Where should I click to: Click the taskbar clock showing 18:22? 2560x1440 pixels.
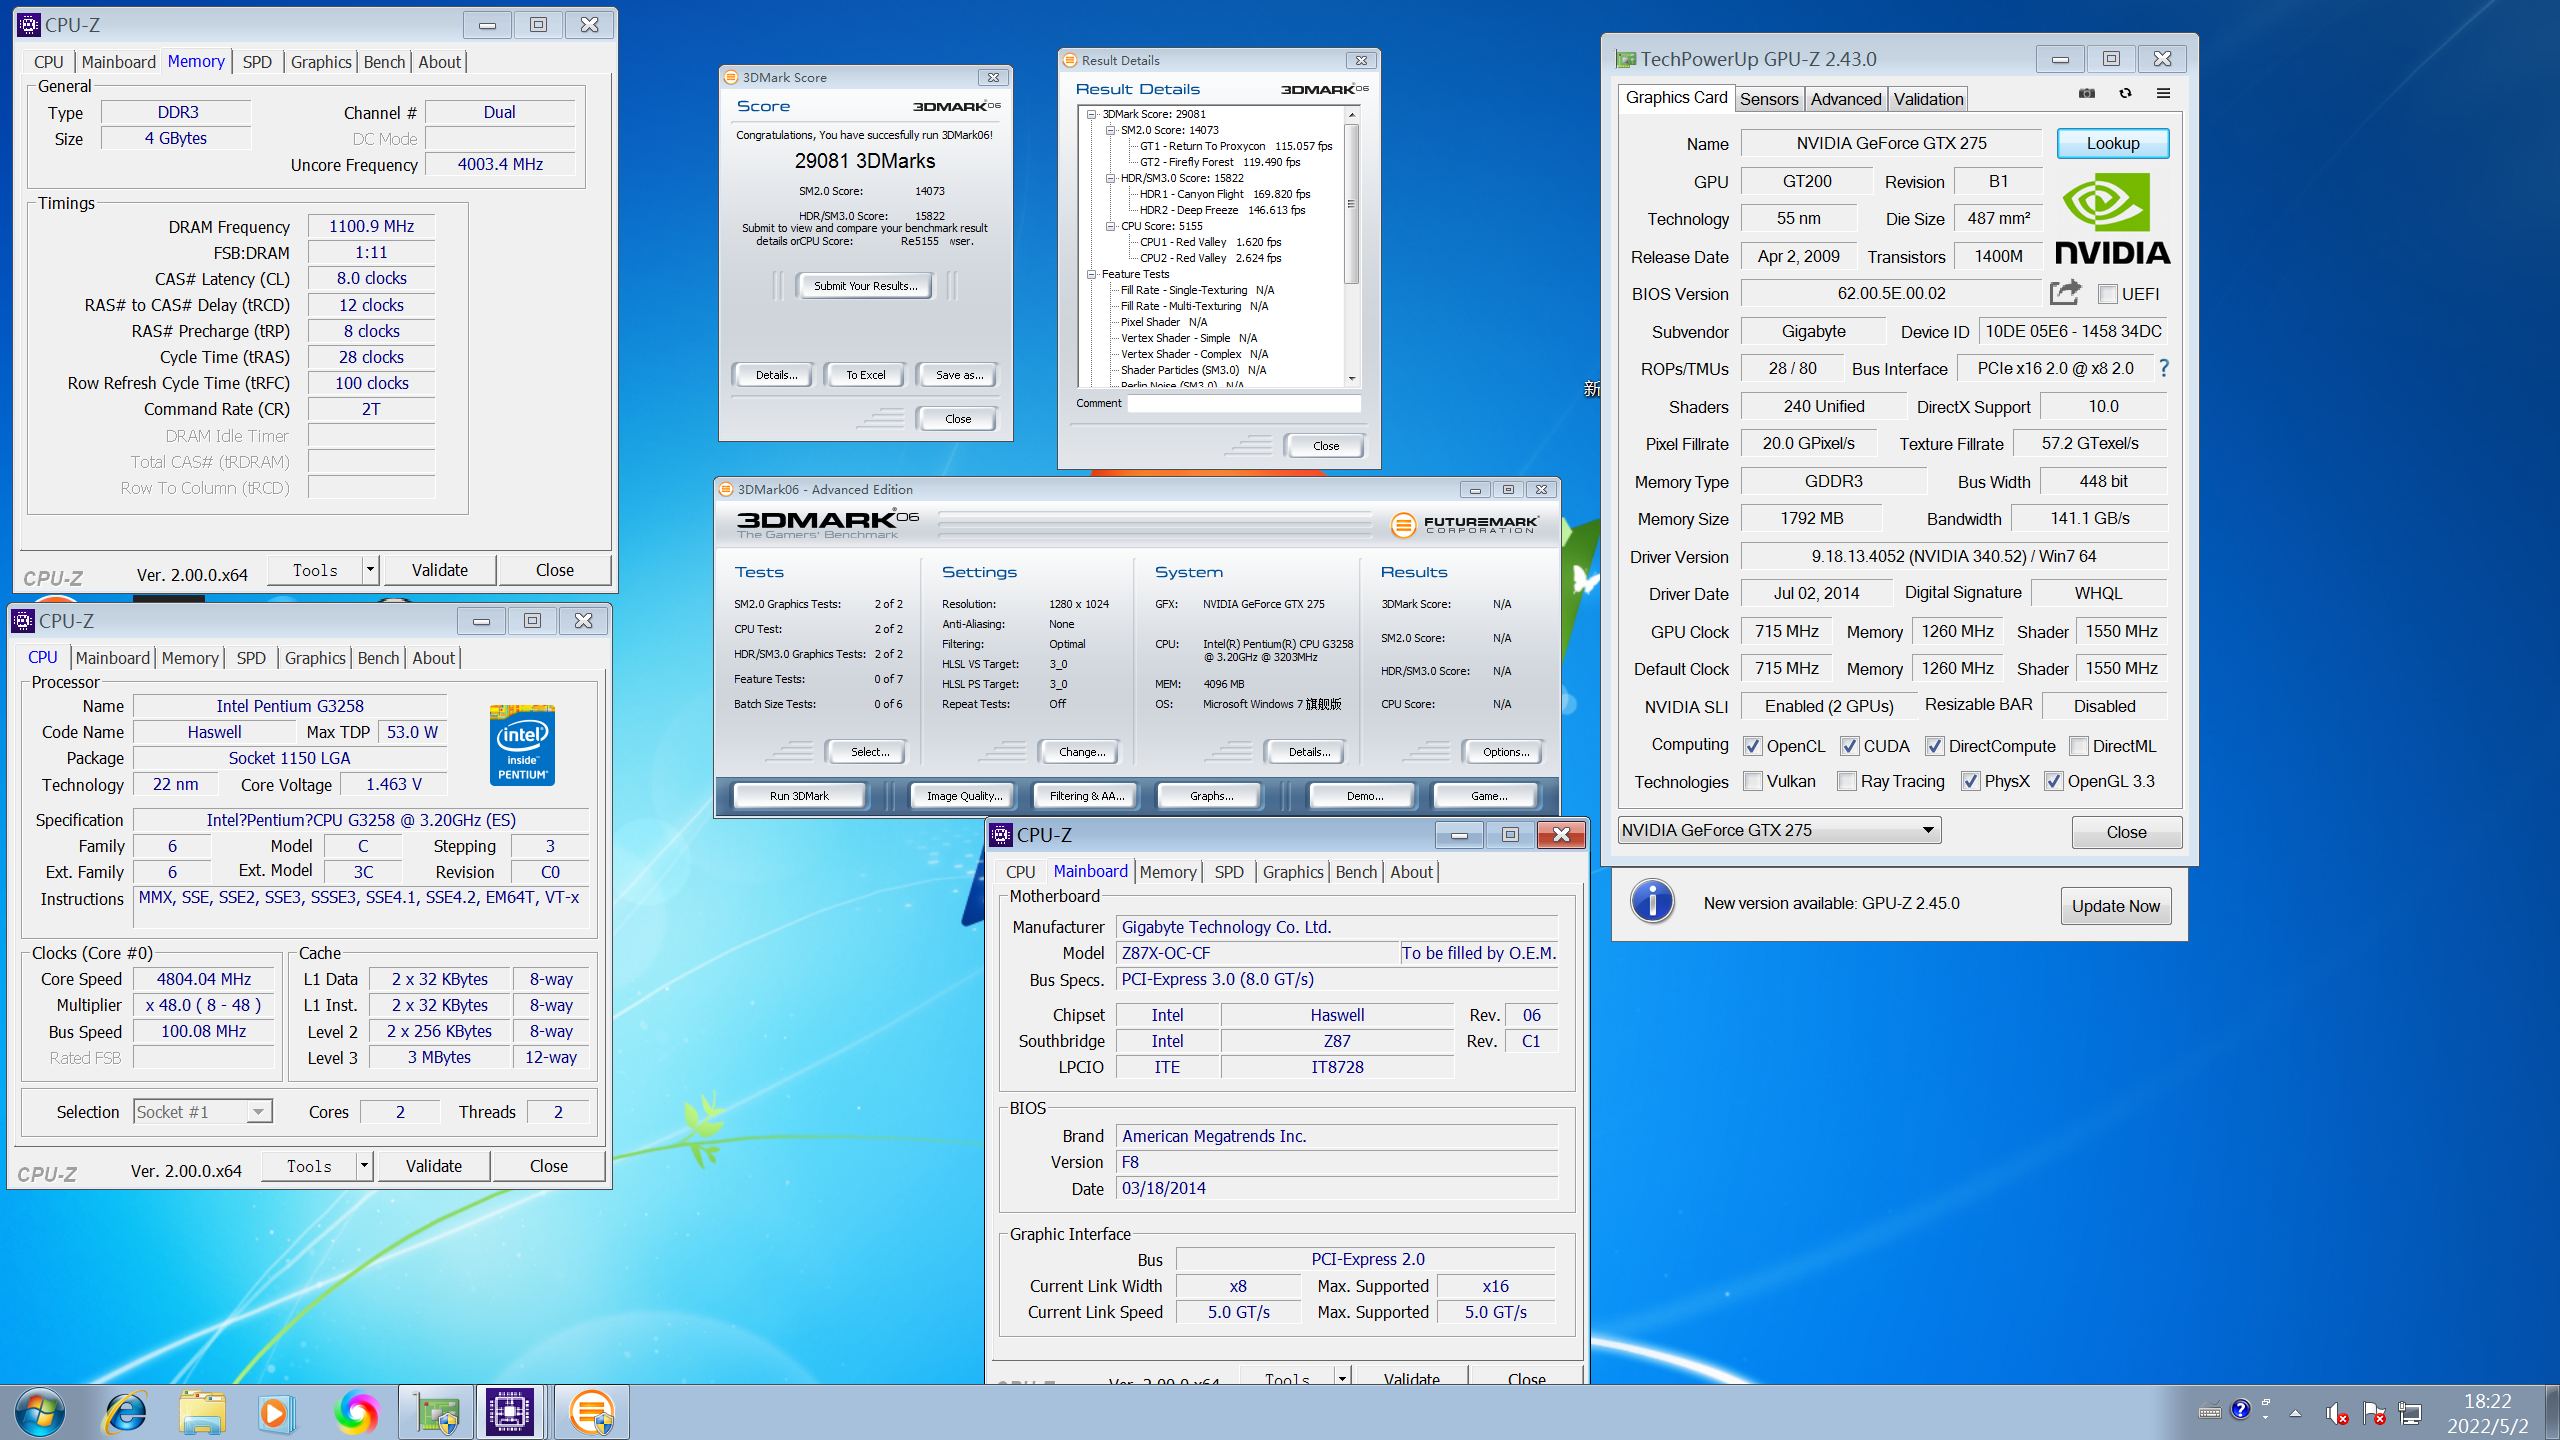tap(2487, 1413)
